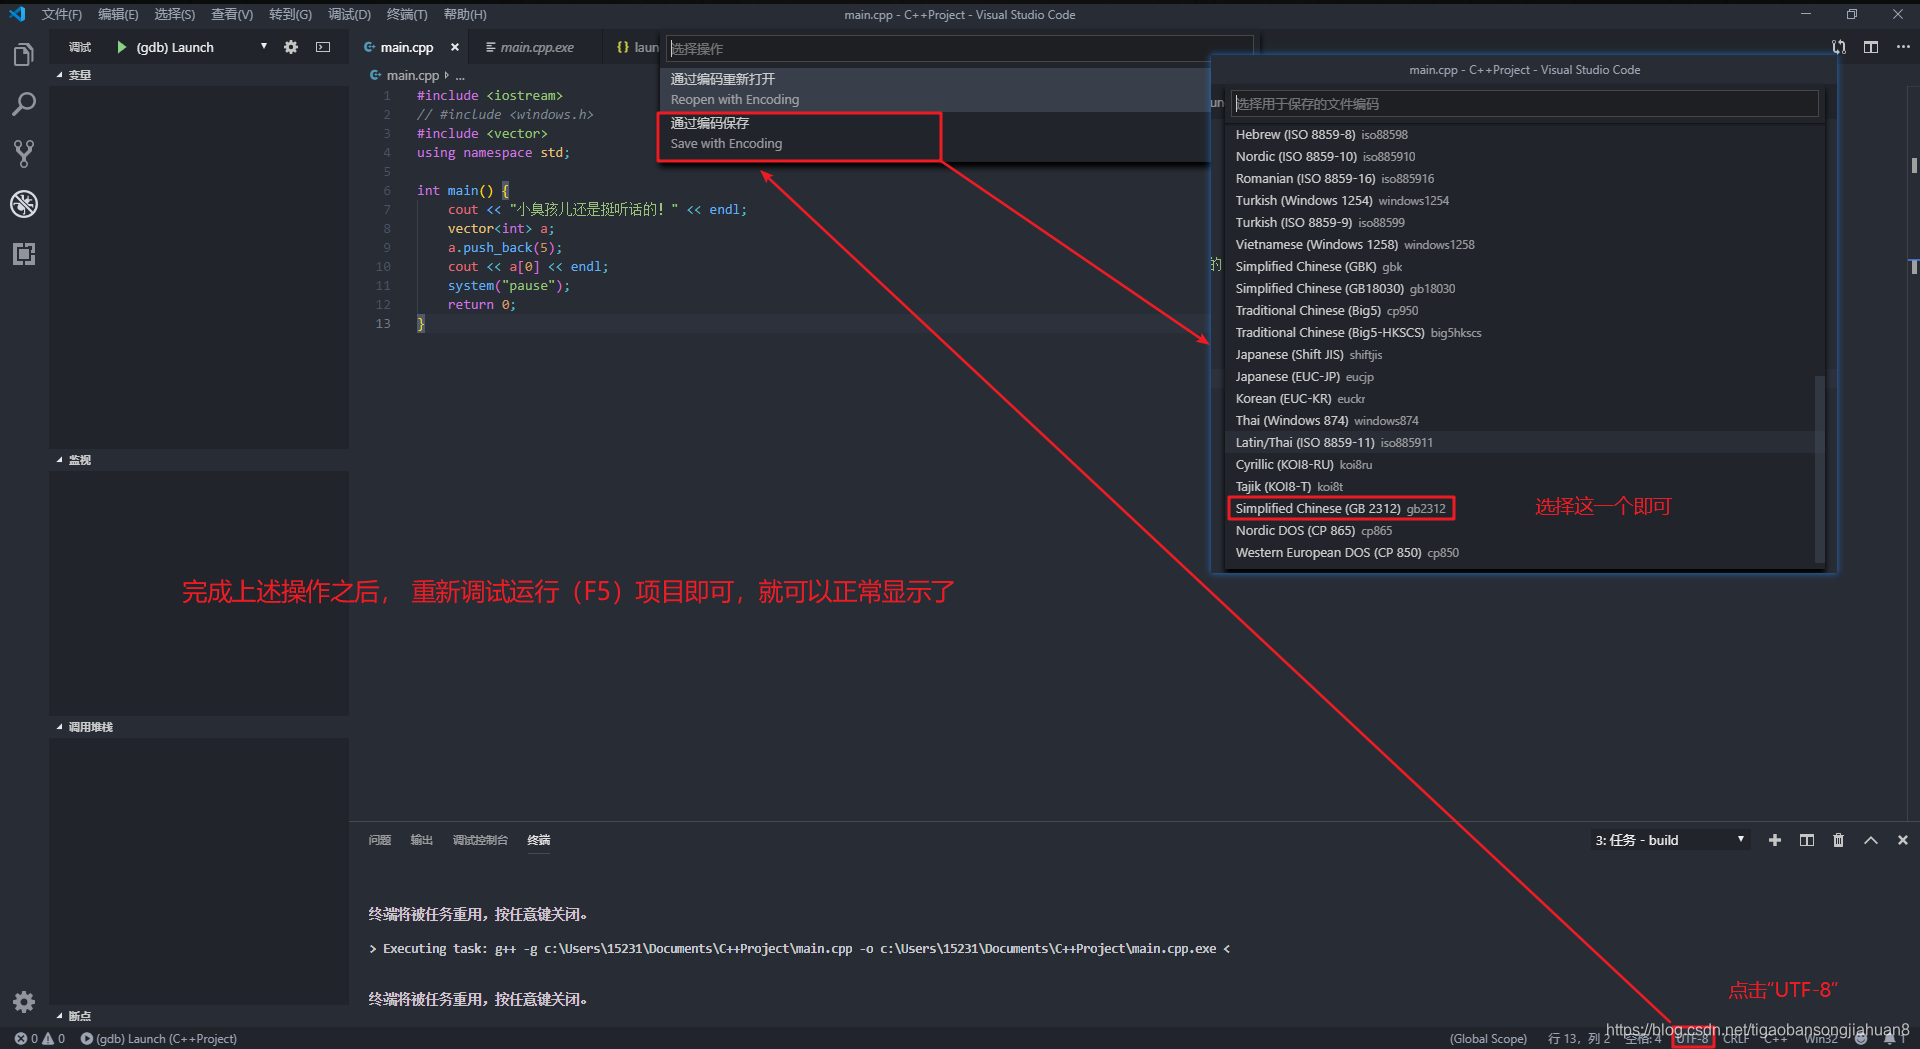Start debugging with green play button
The height and width of the screenshot is (1049, 1920).
point(121,47)
